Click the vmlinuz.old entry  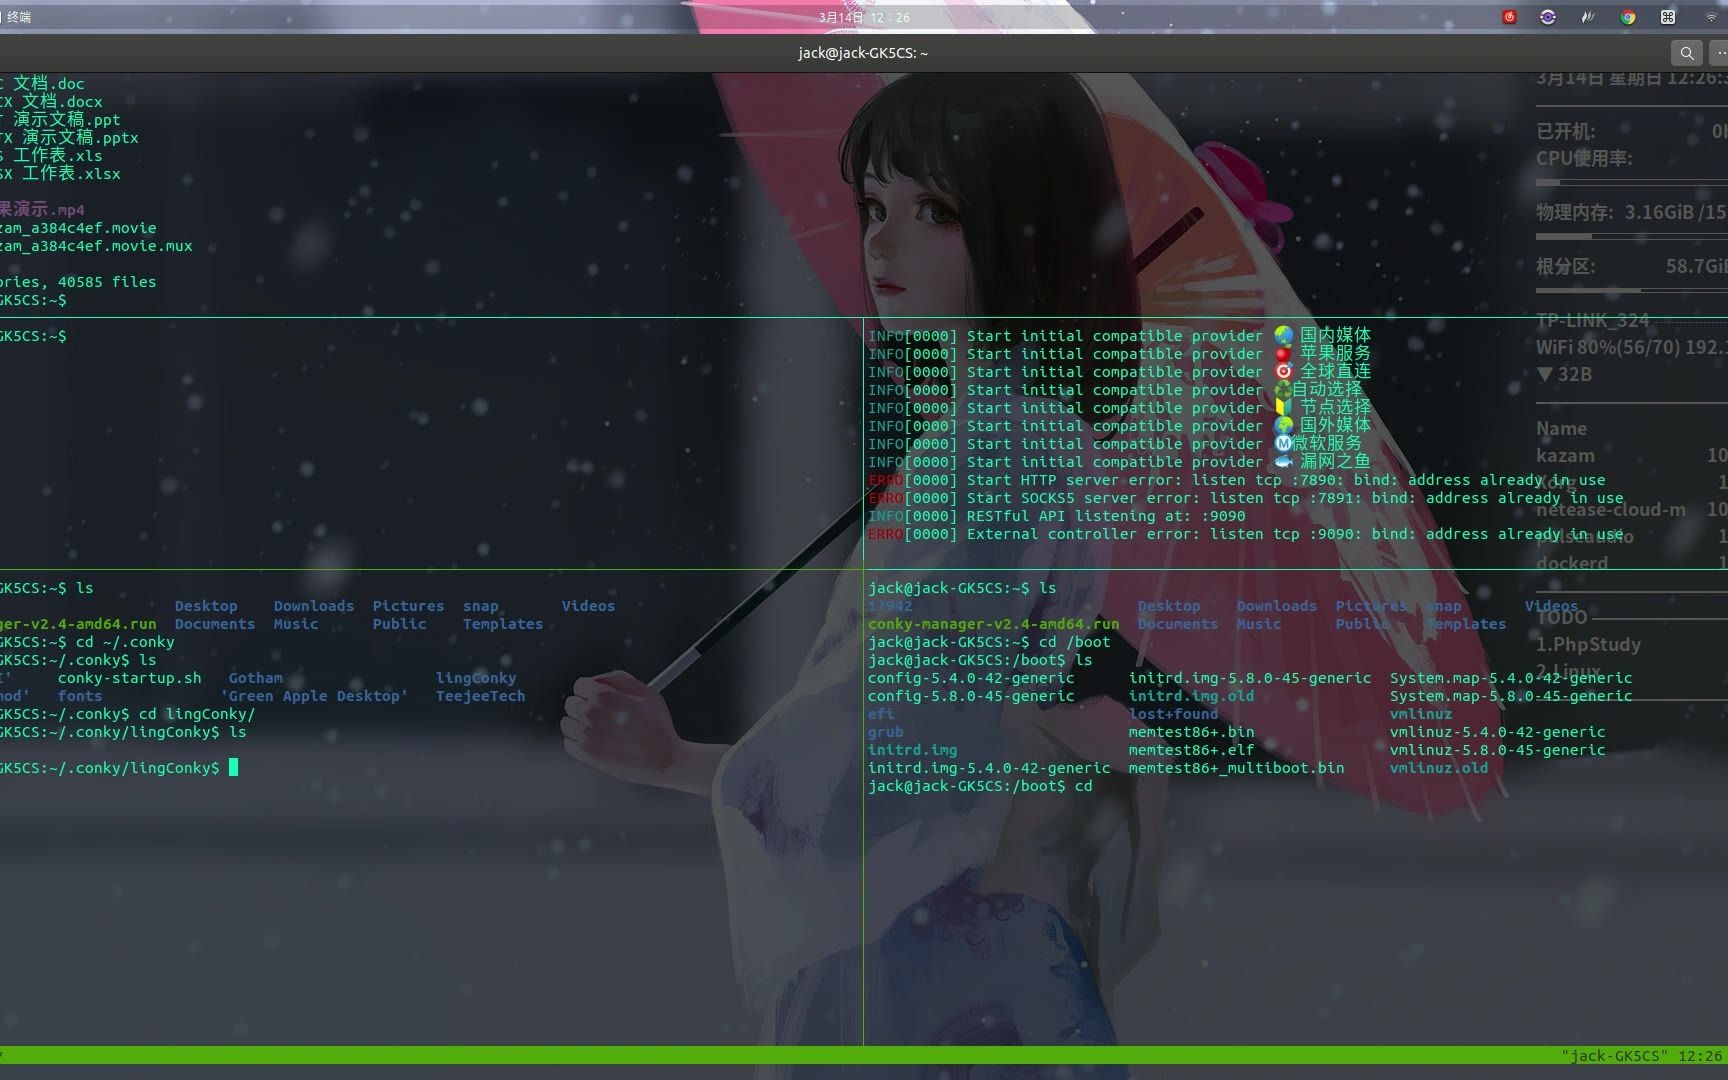click(1439, 768)
